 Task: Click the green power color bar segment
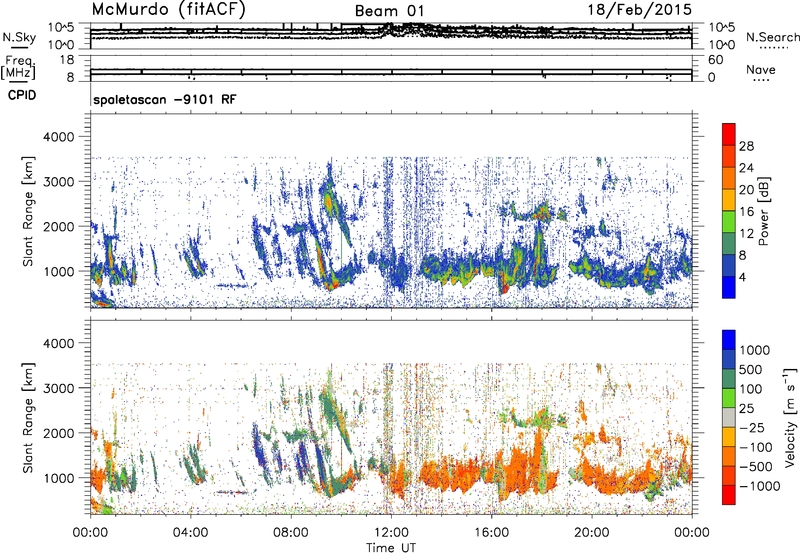coord(729,222)
